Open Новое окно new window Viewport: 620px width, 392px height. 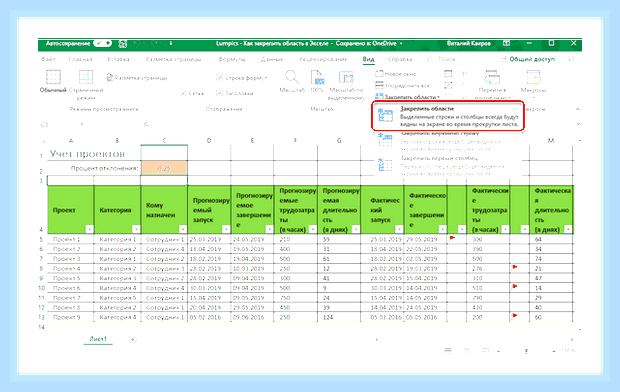396,74
